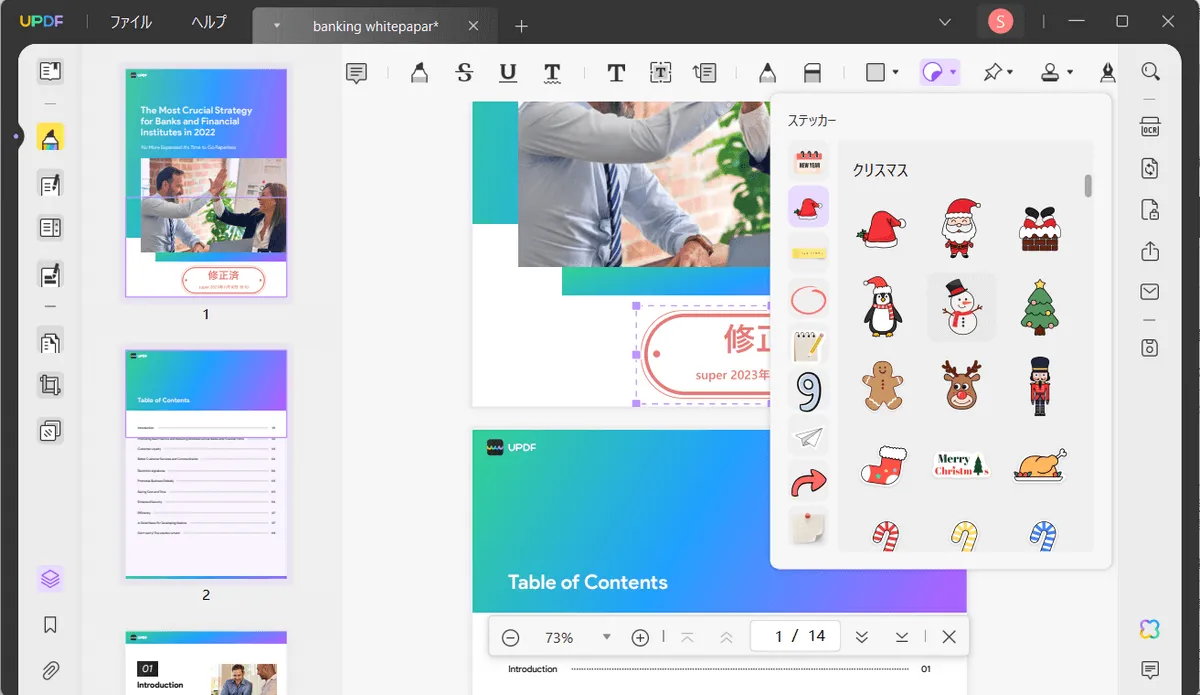Switch to banking whitepapar tab
1200x695 pixels.
[376, 26]
